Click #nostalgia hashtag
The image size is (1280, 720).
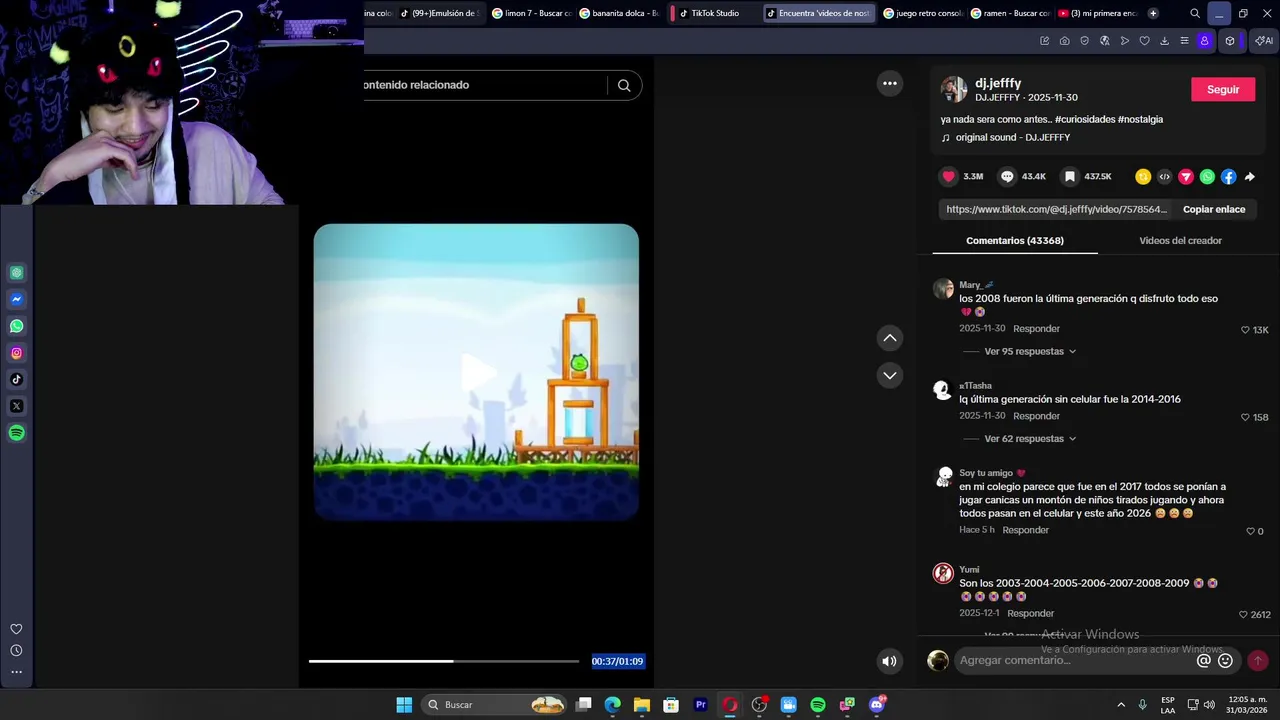click(x=1140, y=119)
